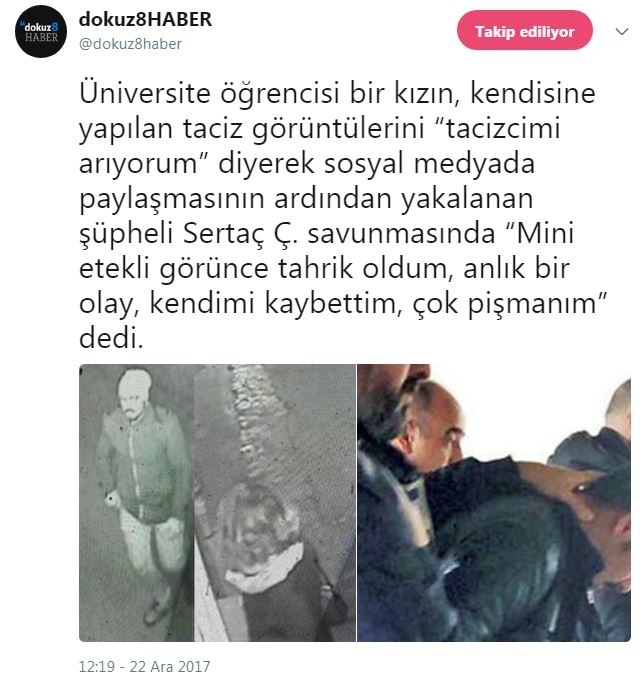643x690 pixels.
Task: Select the tweet text beginning with Üniversite öğrencisi
Action: (343, 216)
